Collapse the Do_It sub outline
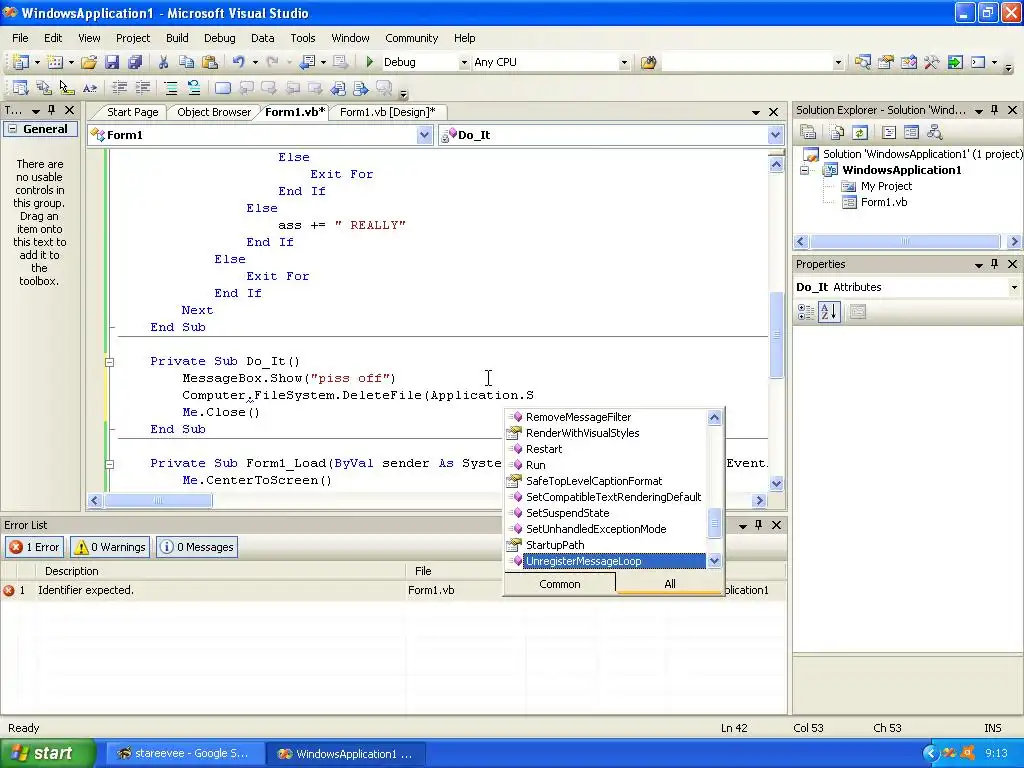1024x768 pixels. tap(110, 362)
